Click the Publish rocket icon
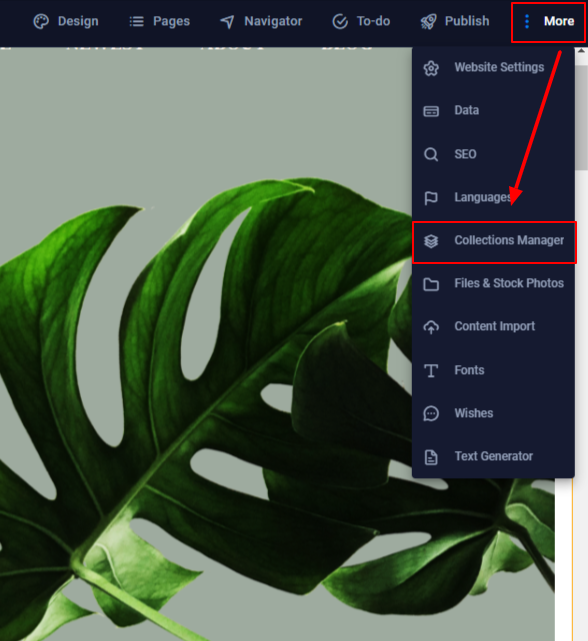This screenshot has height=641, width=588. pos(429,21)
